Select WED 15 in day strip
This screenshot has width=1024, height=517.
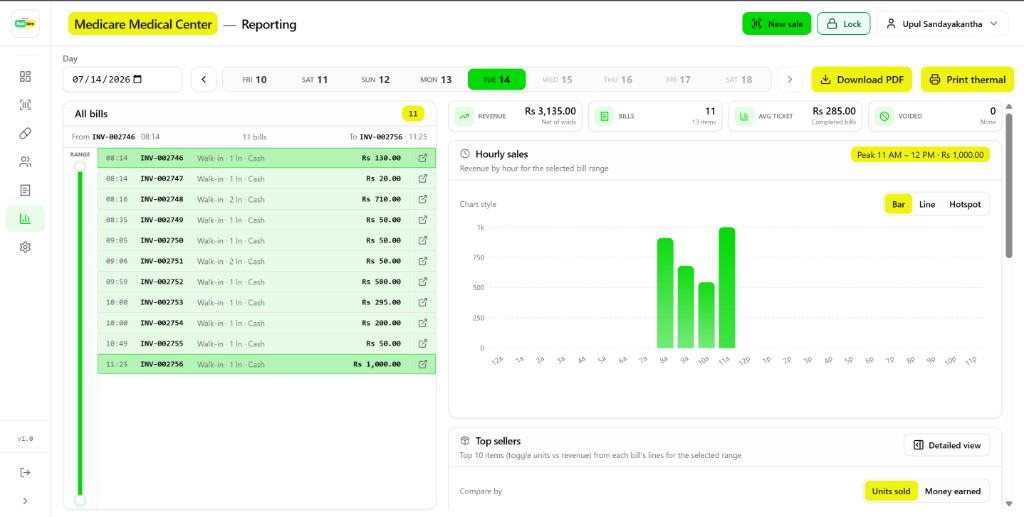pos(557,80)
